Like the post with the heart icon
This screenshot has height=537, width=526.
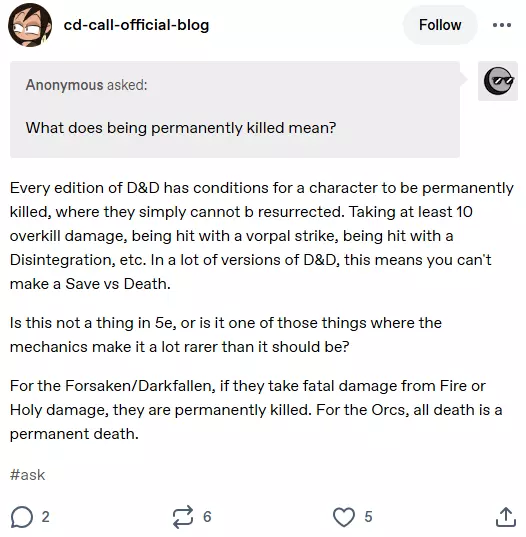click(344, 517)
